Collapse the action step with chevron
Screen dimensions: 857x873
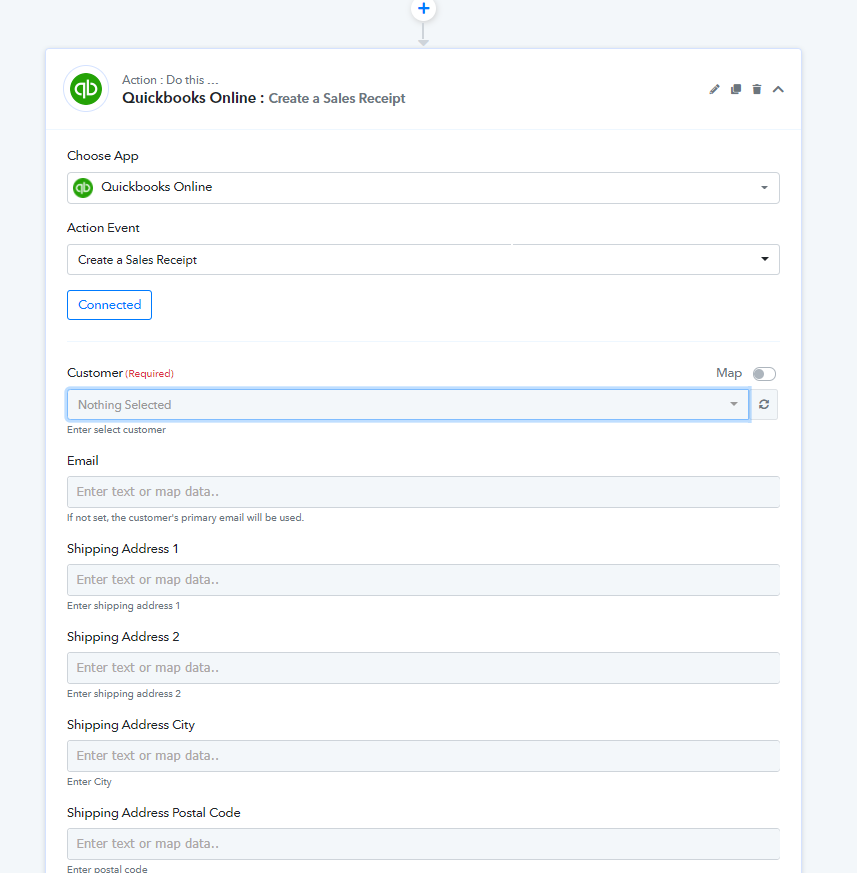tap(779, 89)
